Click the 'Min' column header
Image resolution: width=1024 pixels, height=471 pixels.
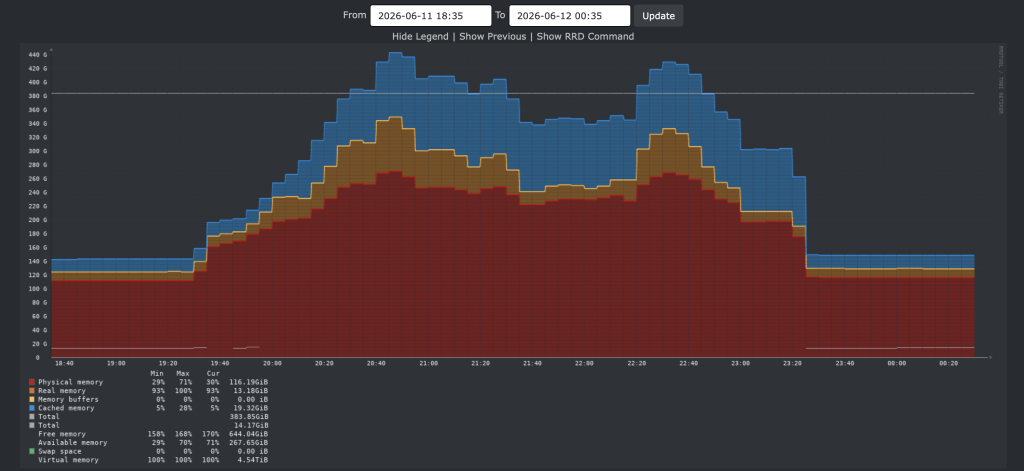157,373
